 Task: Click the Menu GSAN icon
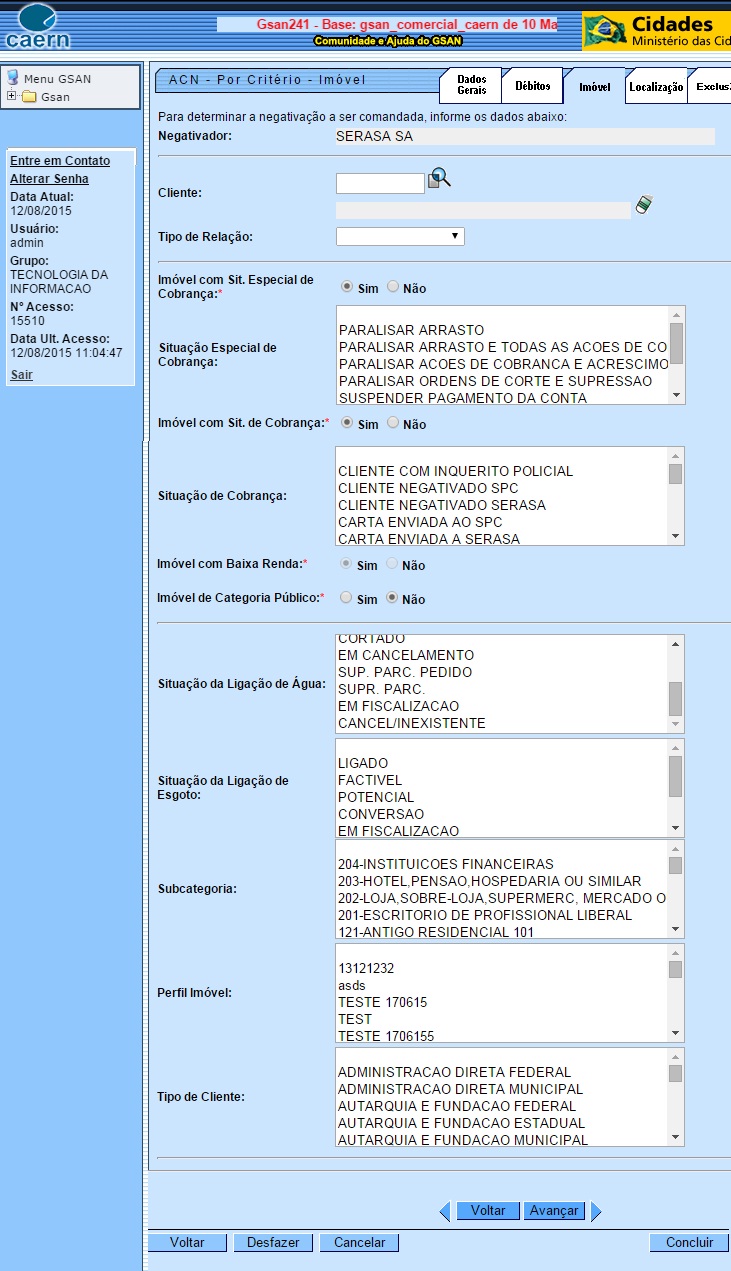click(x=13, y=78)
